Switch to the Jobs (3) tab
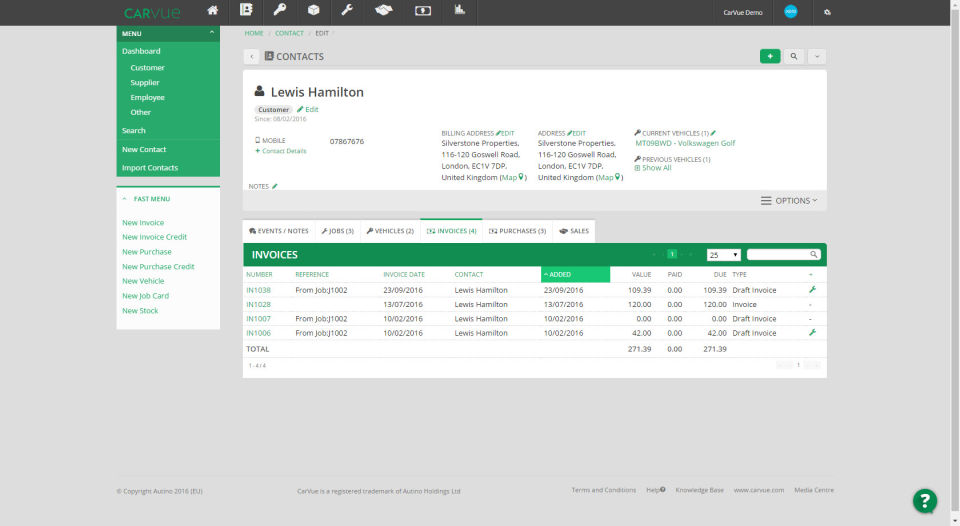960x526 pixels. point(337,231)
